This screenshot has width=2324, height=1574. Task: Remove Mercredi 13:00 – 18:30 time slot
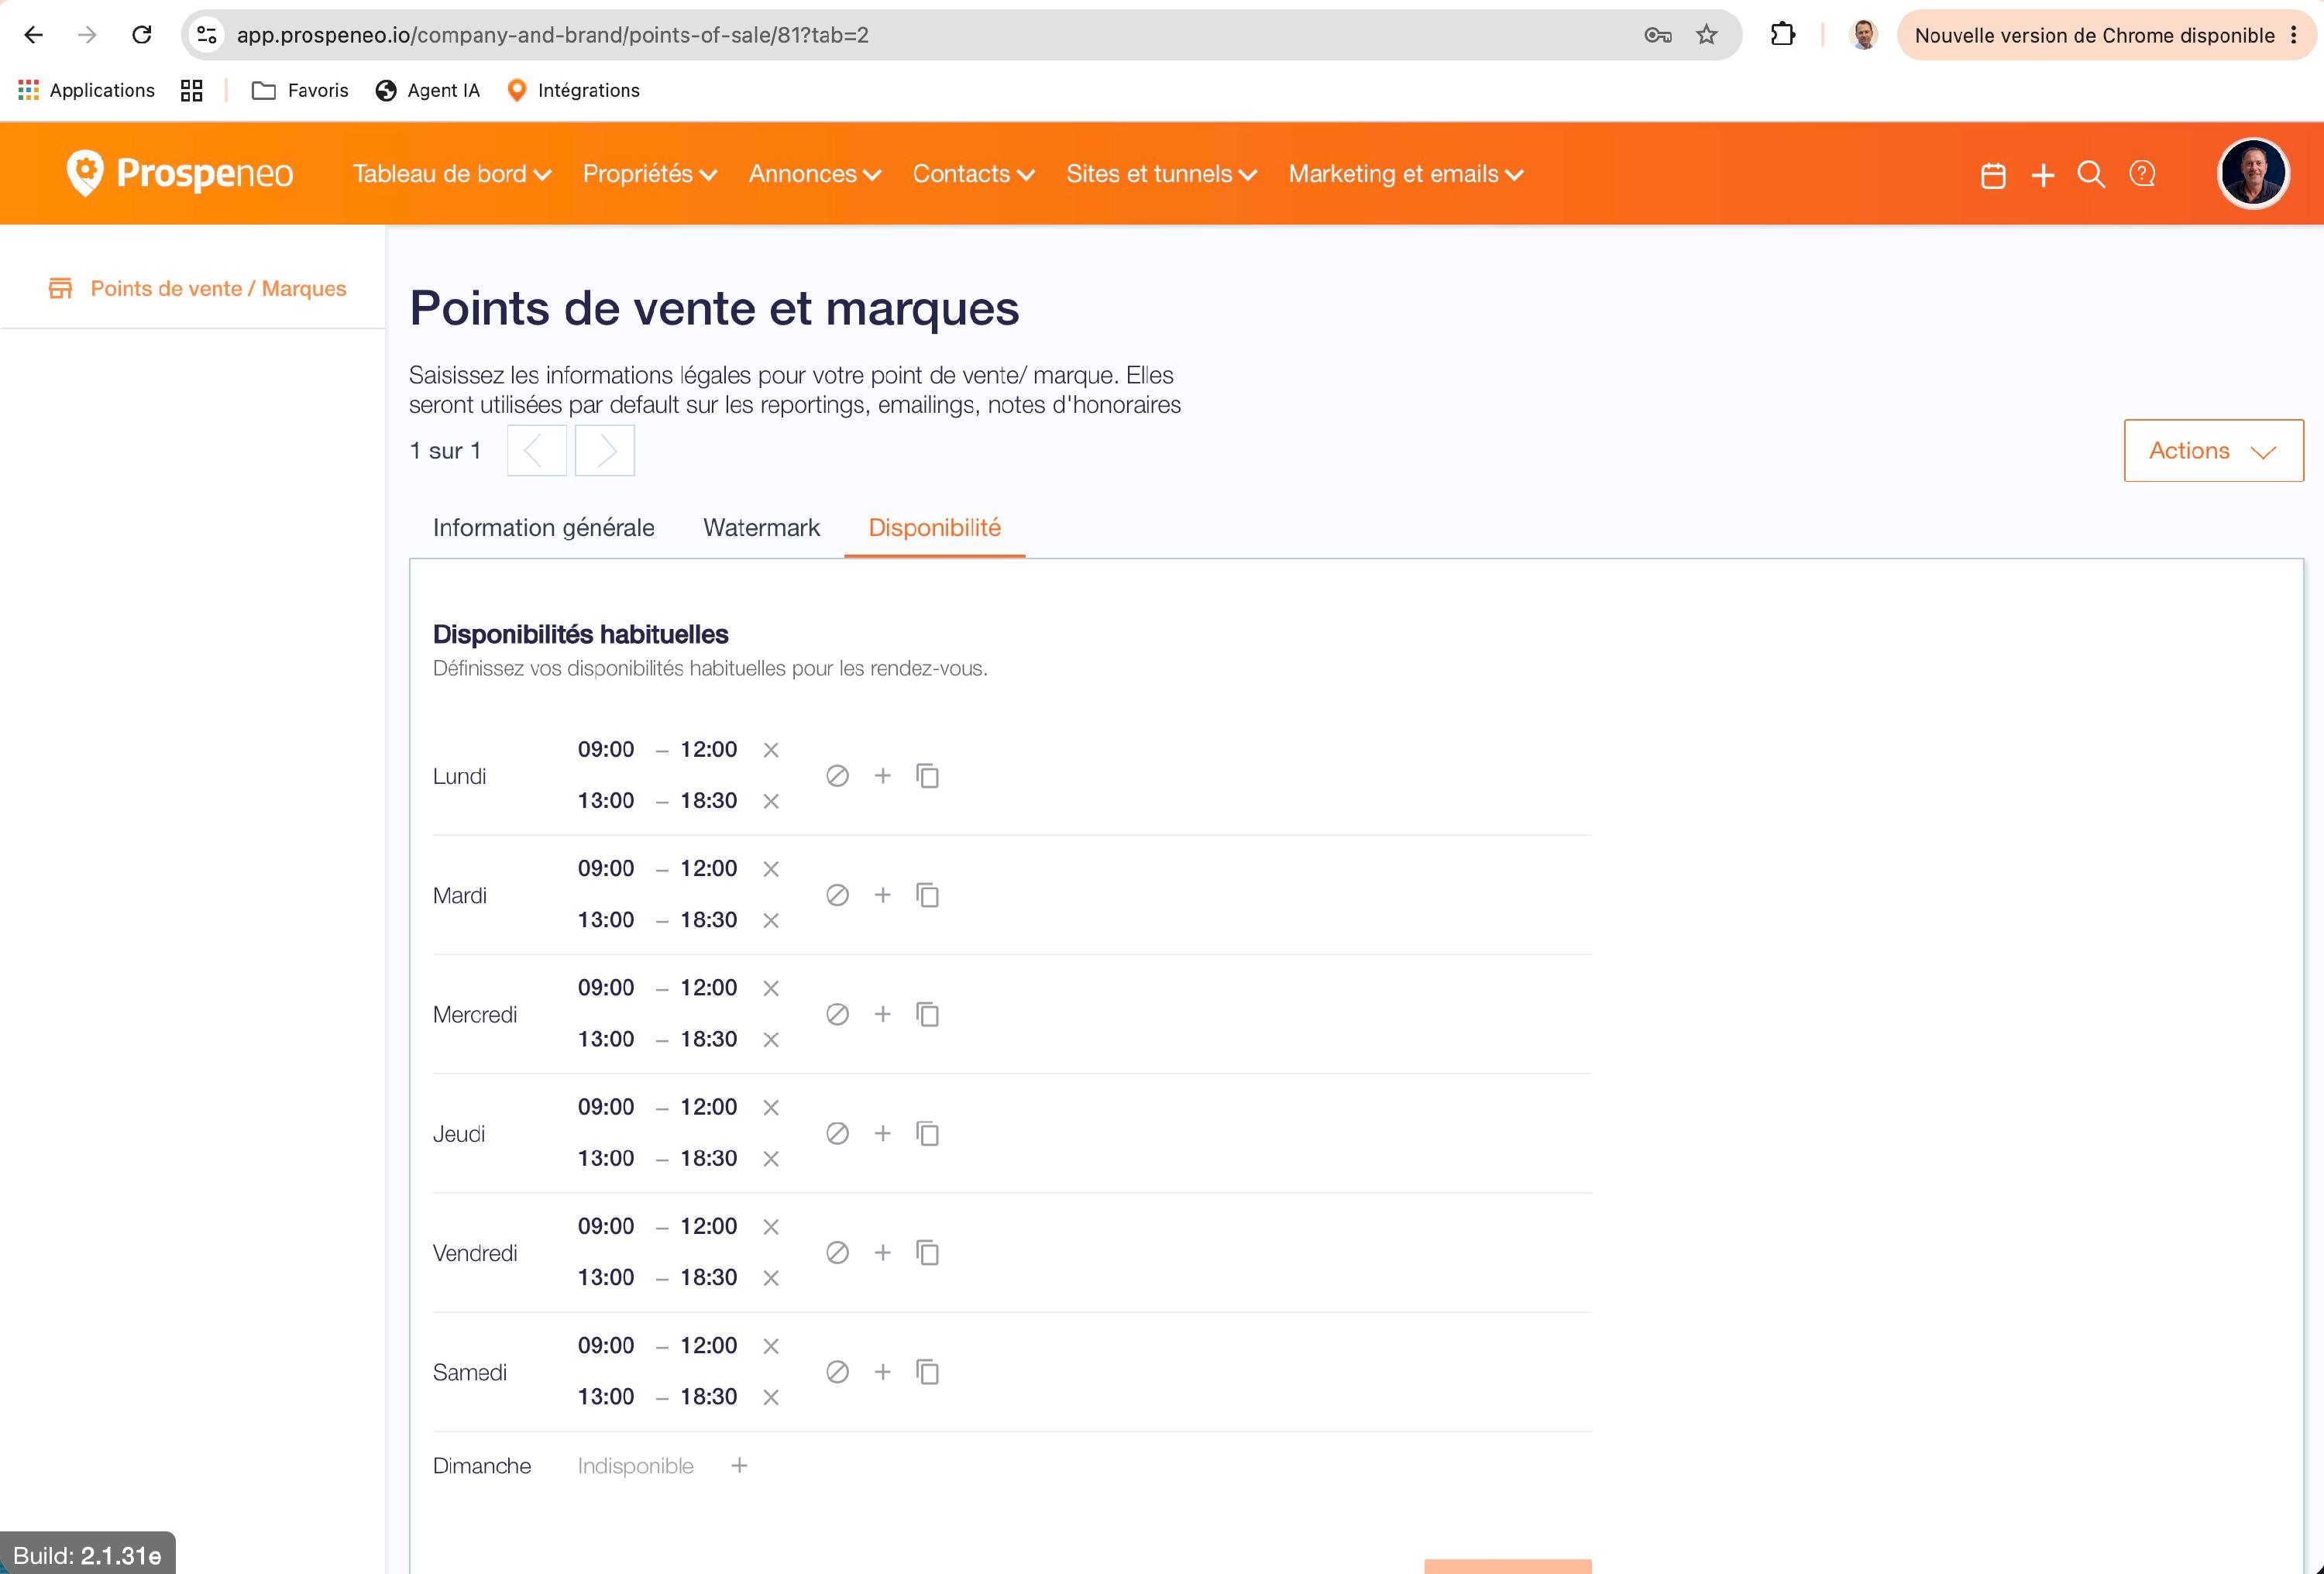click(770, 1040)
